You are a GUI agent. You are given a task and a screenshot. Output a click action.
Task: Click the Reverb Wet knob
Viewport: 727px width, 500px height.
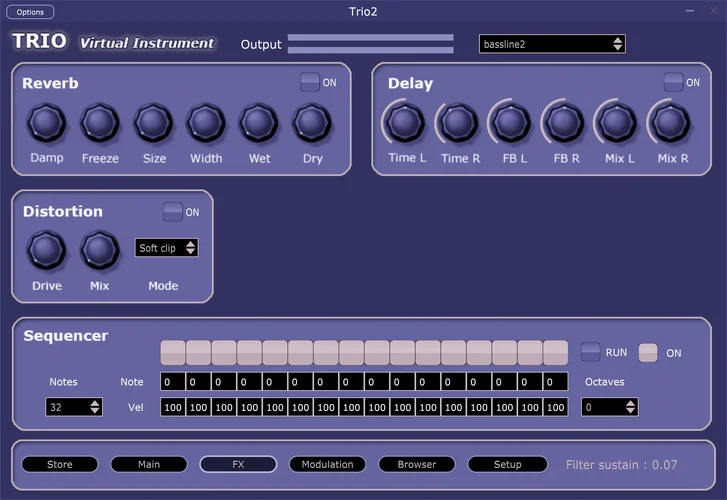pos(258,124)
